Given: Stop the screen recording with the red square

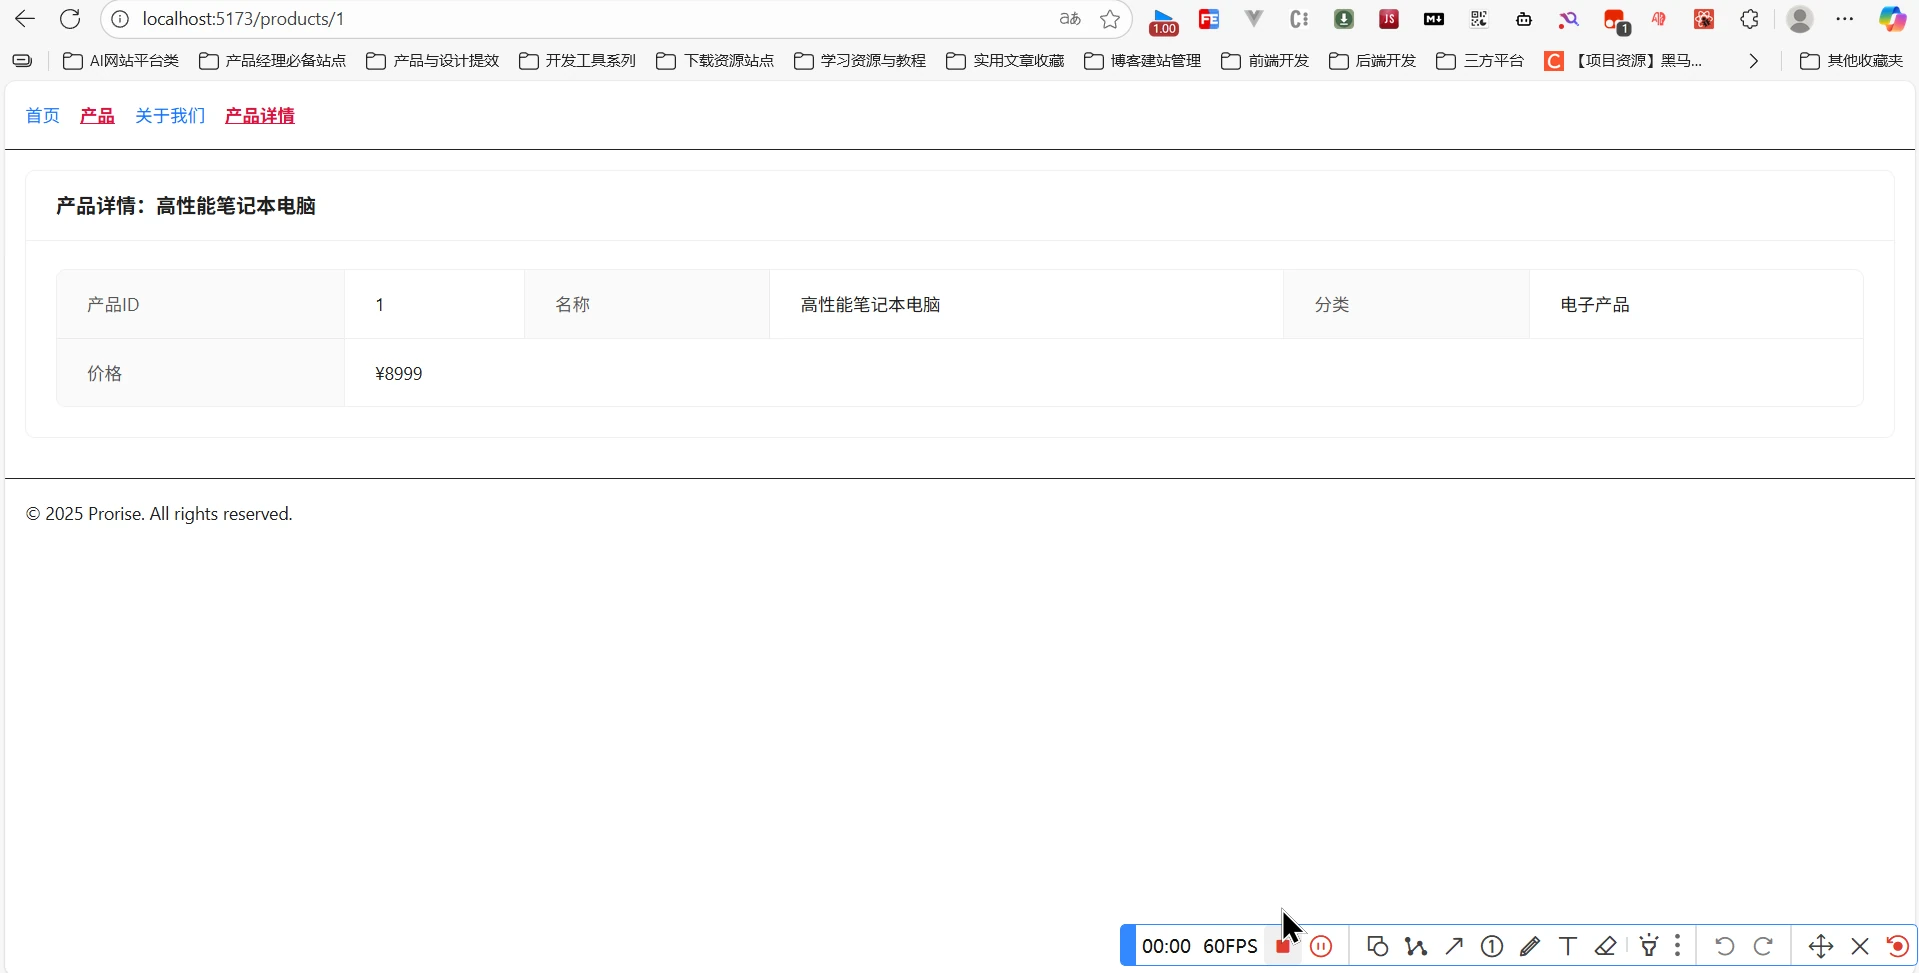Looking at the screenshot, I should [1282, 946].
